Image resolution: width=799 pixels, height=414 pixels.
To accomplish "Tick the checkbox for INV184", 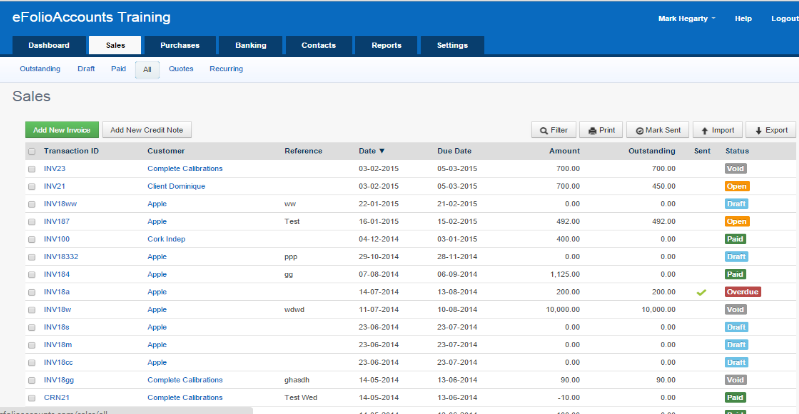I will tap(32, 275).
